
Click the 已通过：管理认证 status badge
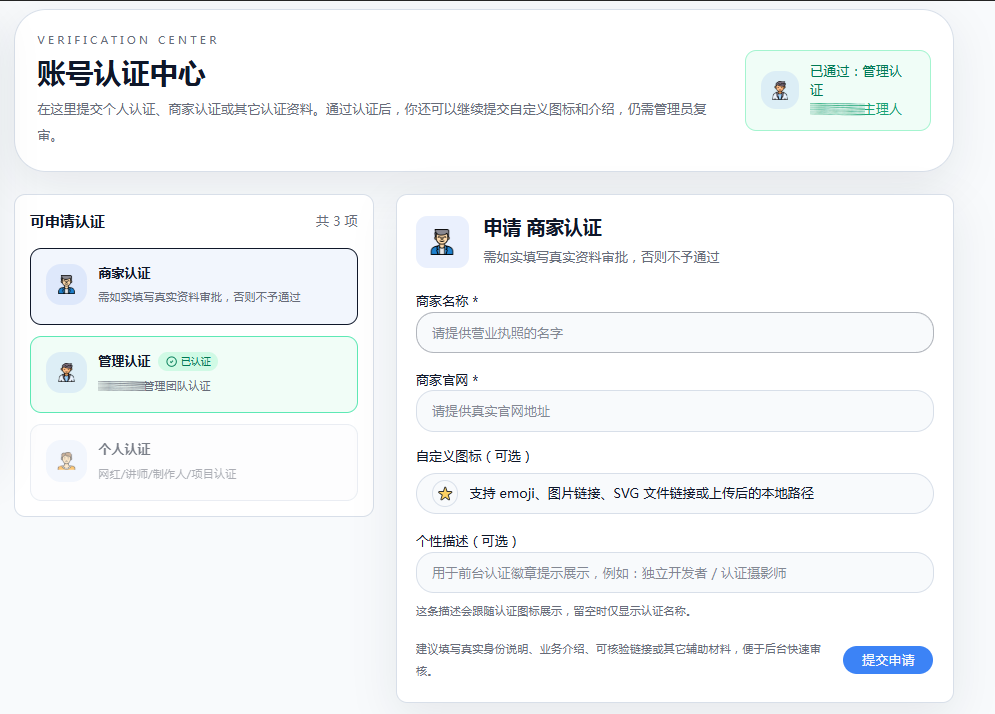838,90
